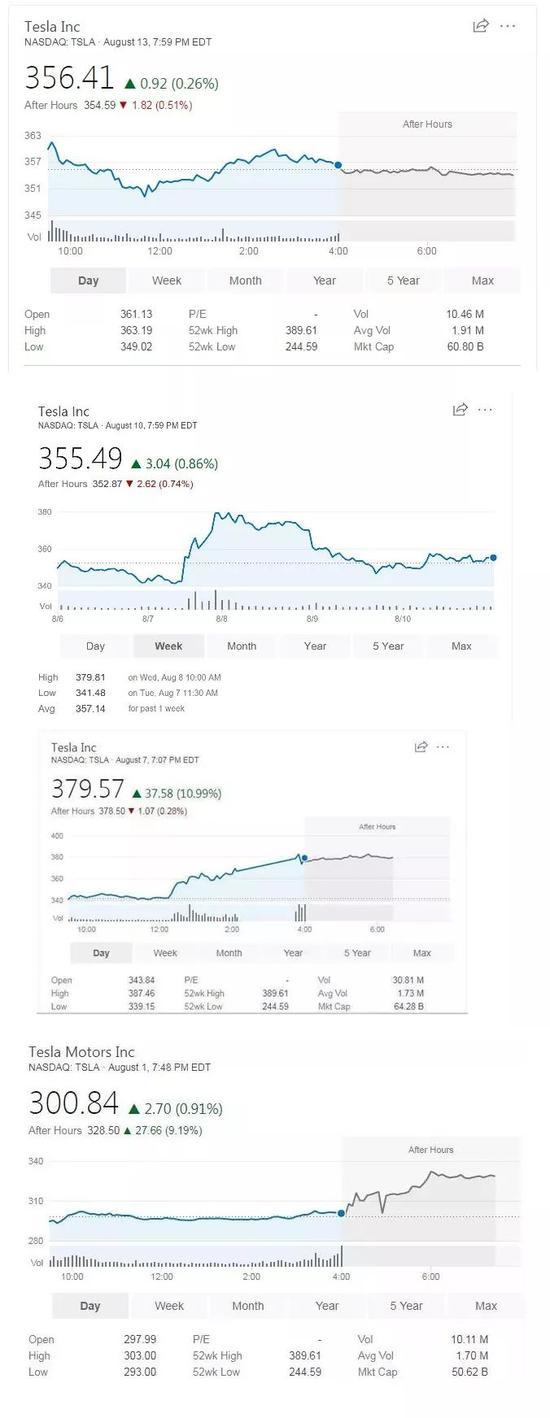Select Week tab on August 7 chart

pos(165,953)
